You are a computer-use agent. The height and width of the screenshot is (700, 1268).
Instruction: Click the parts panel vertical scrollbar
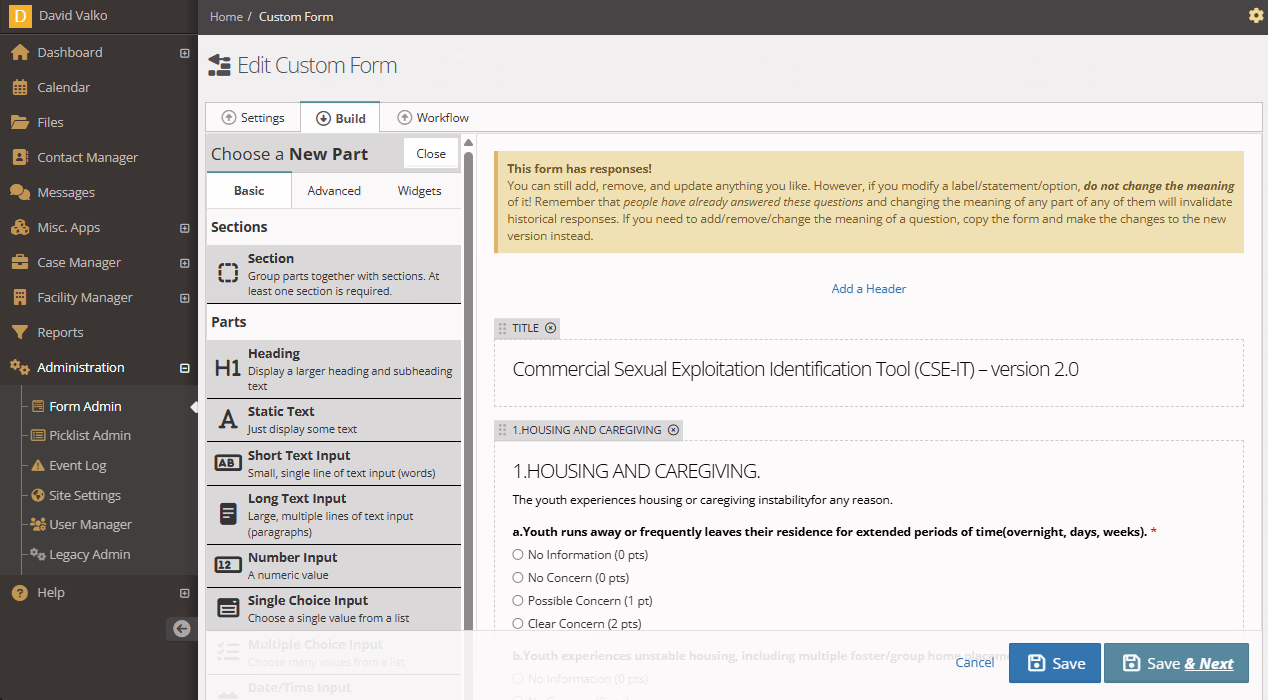point(468,400)
